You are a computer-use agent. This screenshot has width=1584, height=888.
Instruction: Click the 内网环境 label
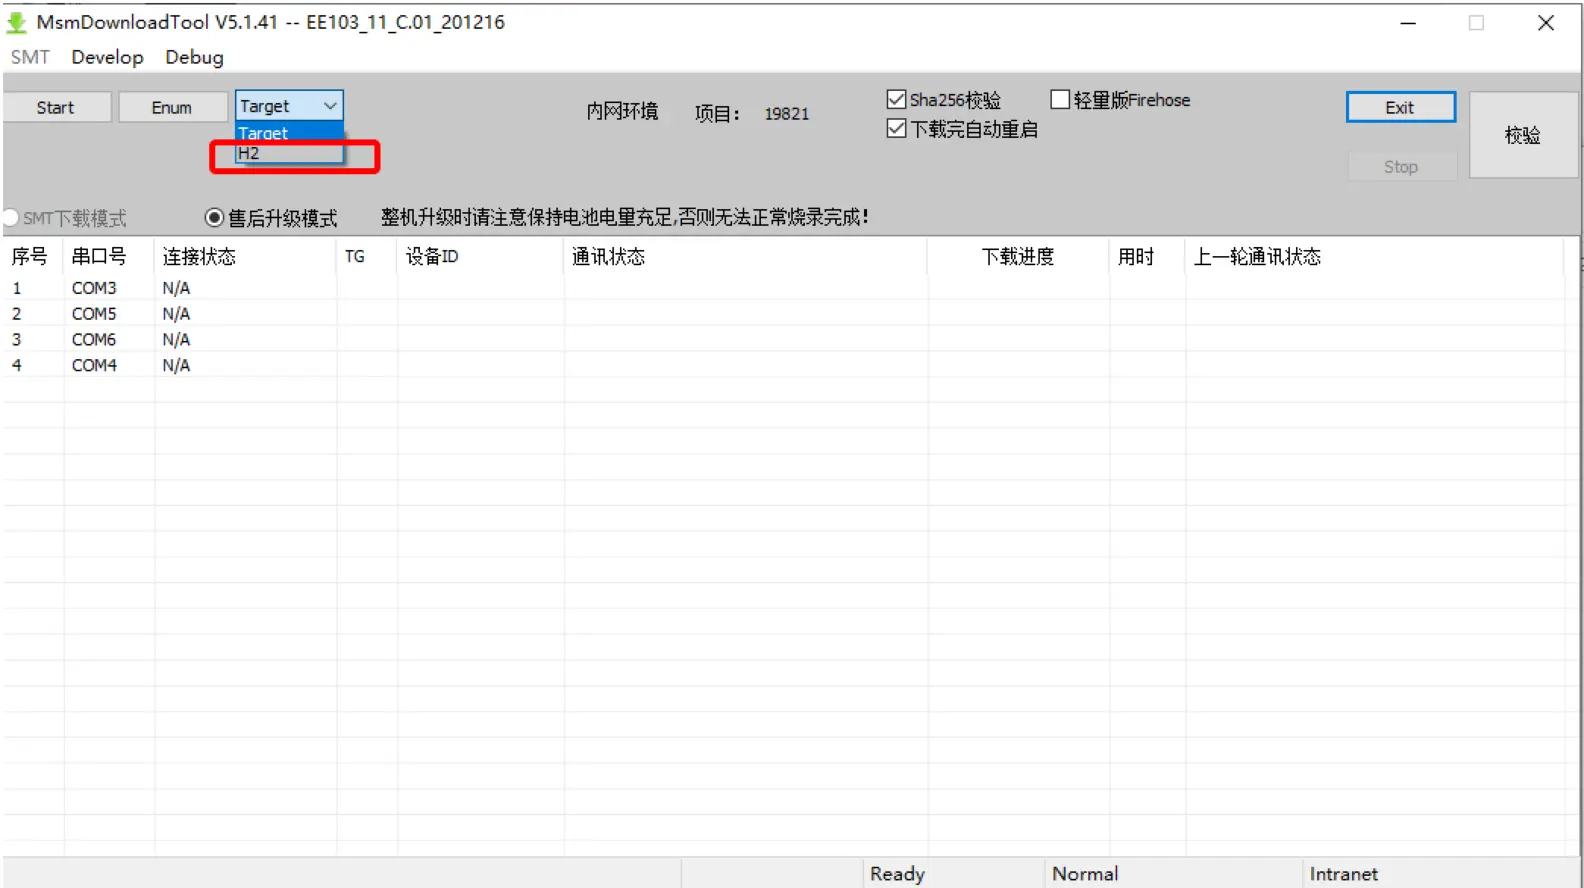coord(622,111)
